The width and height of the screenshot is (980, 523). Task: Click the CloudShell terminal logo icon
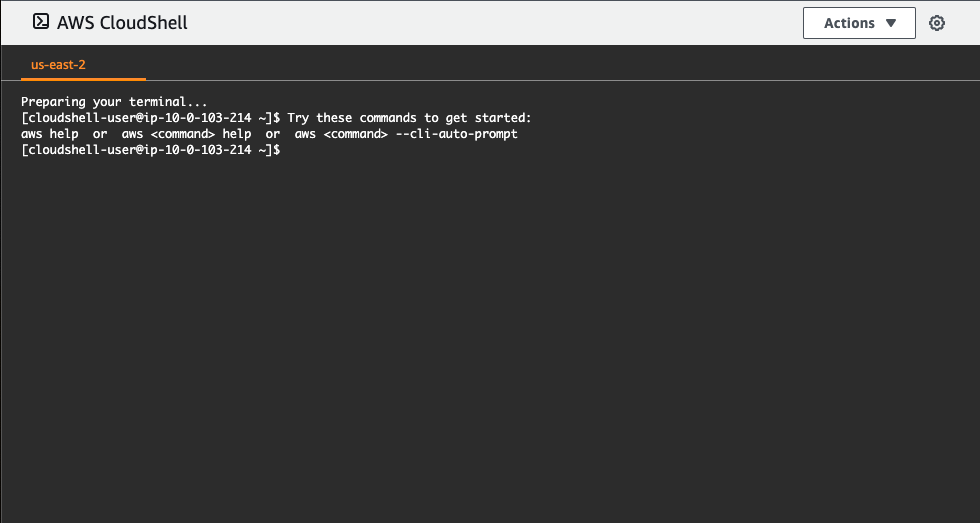pos(41,22)
